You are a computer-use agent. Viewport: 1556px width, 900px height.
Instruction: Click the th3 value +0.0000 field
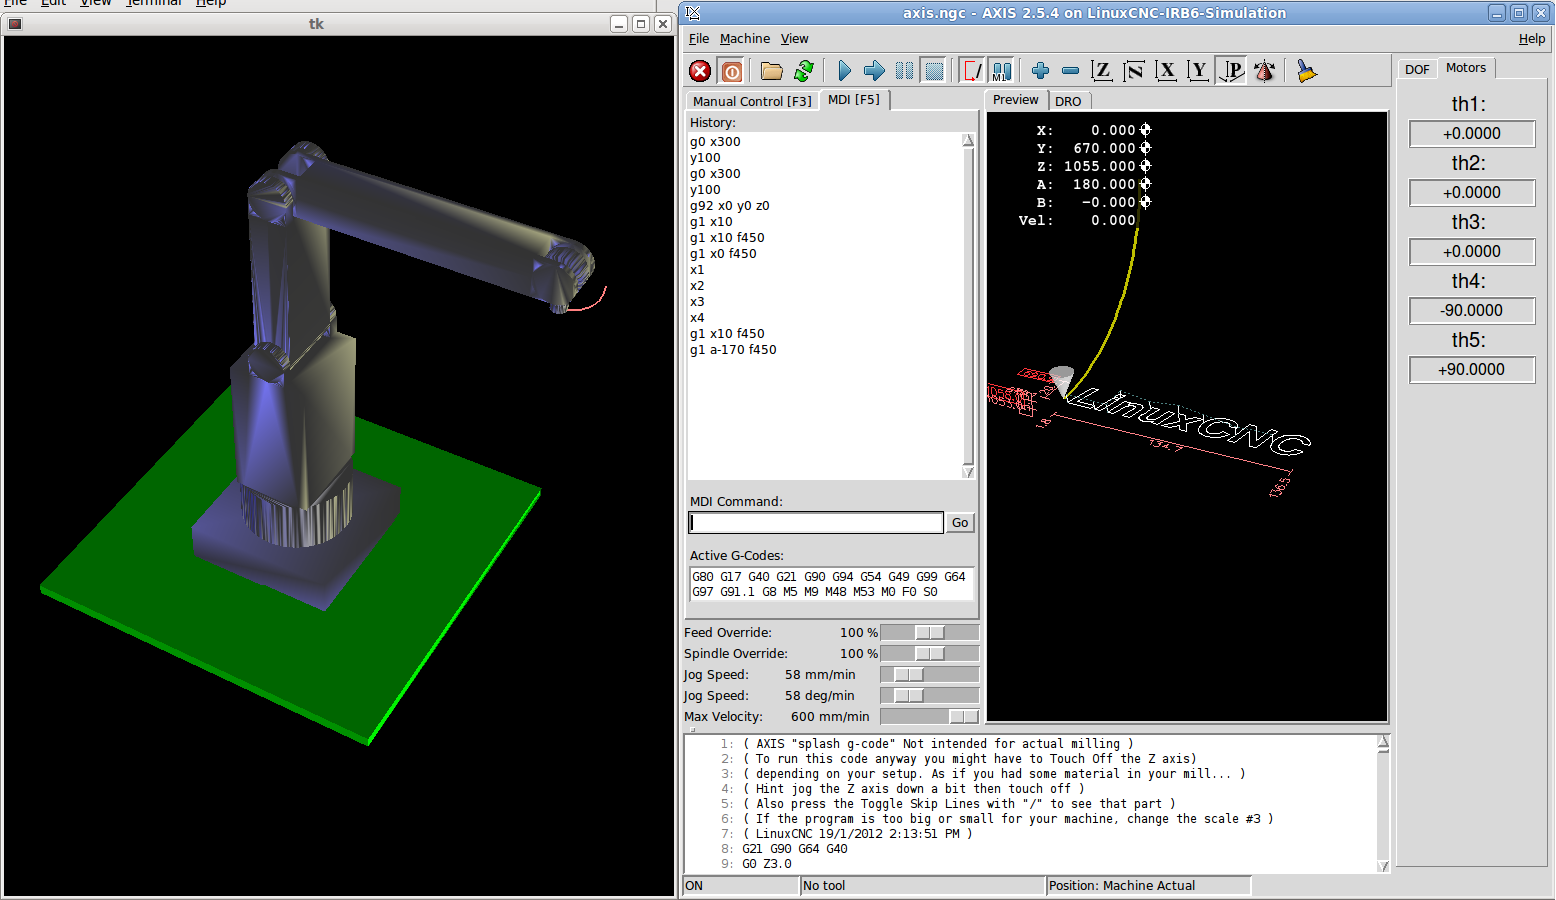click(1471, 252)
